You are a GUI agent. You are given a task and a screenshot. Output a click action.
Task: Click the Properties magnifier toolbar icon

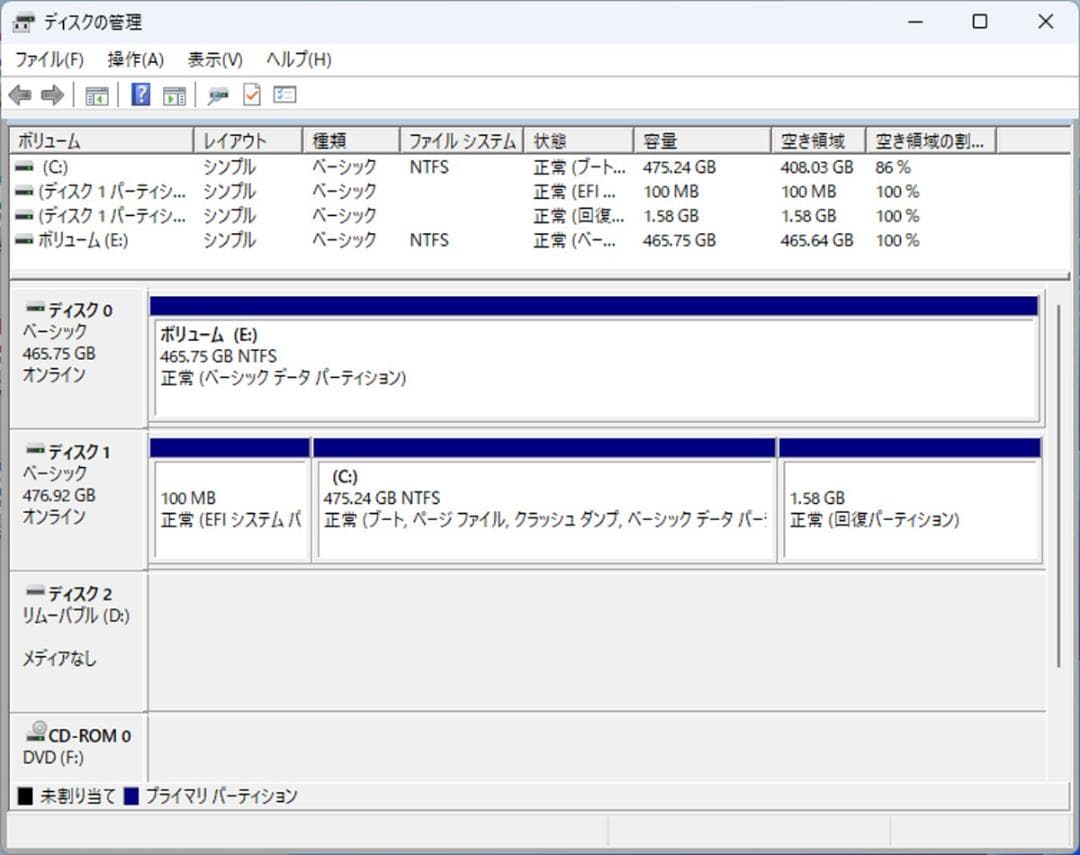pos(216,95)
